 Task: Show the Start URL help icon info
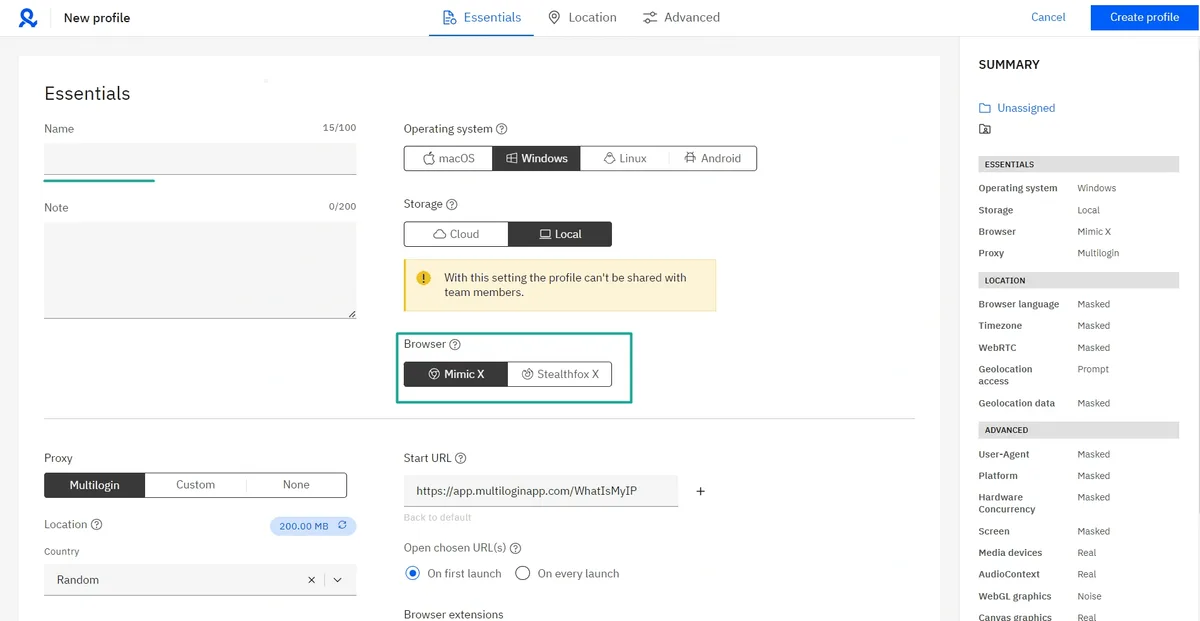click(461, 458)
